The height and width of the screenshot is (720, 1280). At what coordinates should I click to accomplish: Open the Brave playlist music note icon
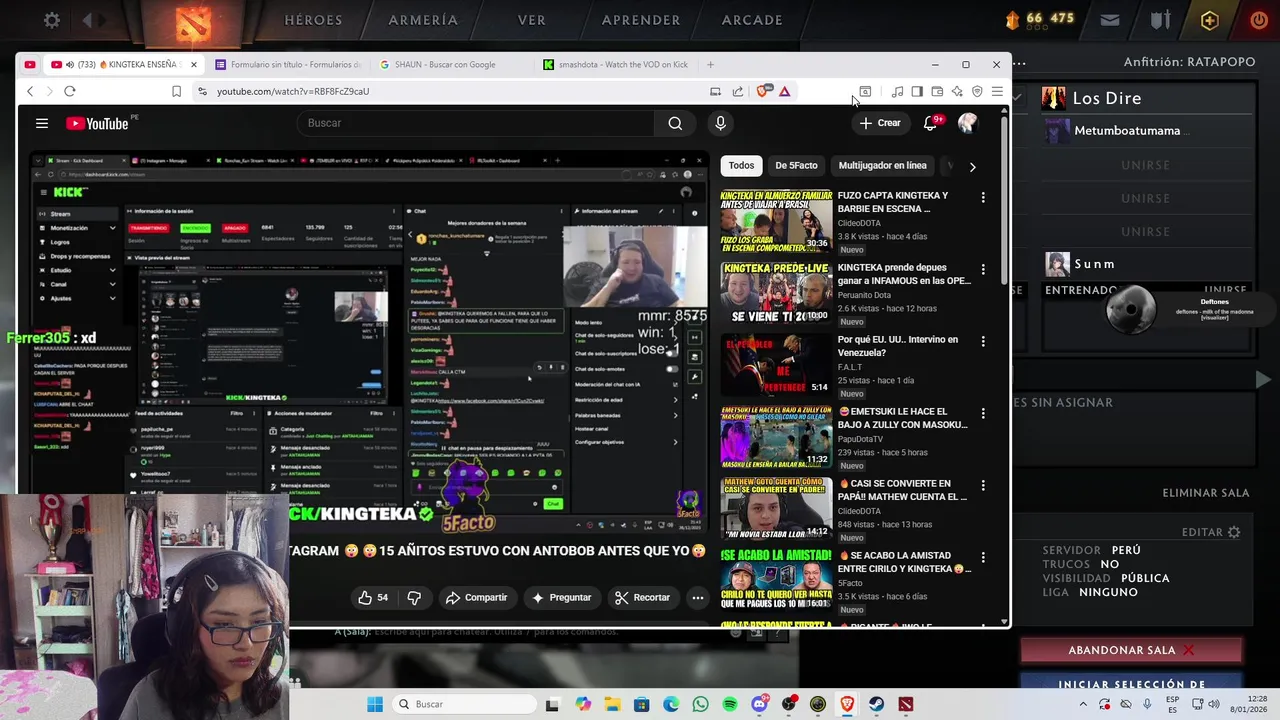click(897, 91)
